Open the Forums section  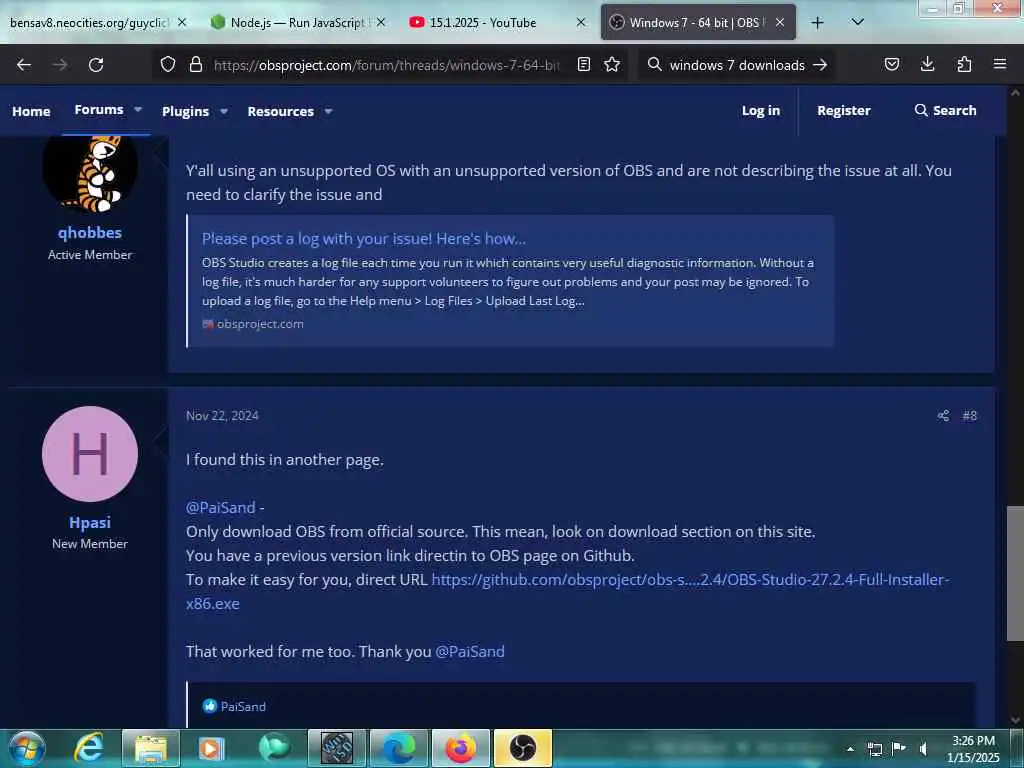pos(99,110)
